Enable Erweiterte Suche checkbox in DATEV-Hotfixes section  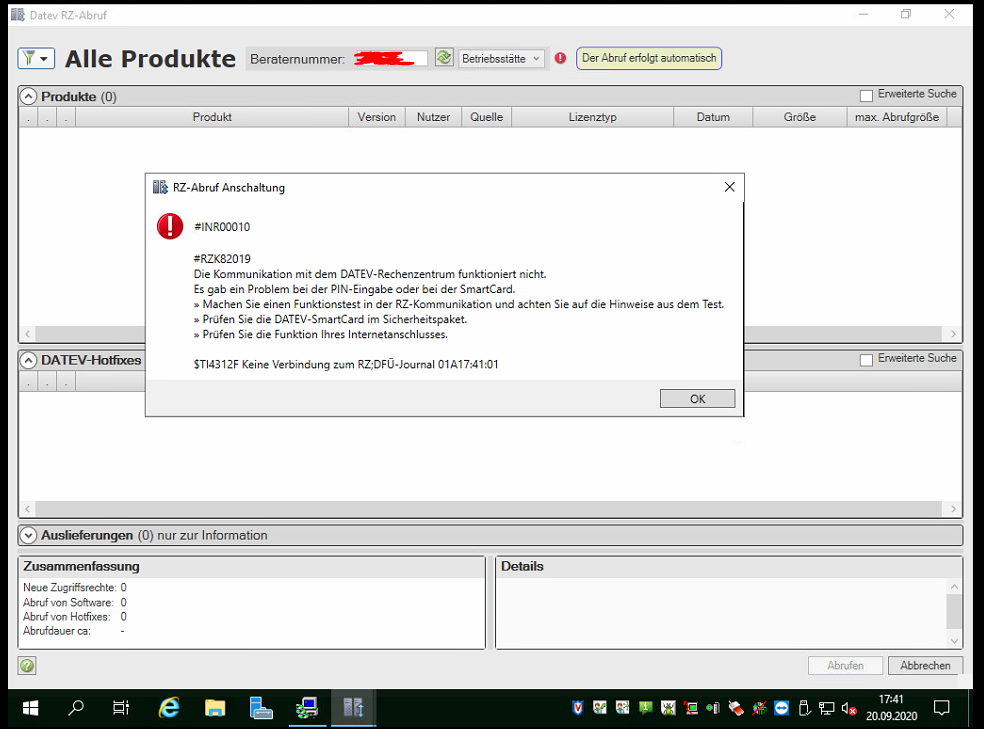867,359
